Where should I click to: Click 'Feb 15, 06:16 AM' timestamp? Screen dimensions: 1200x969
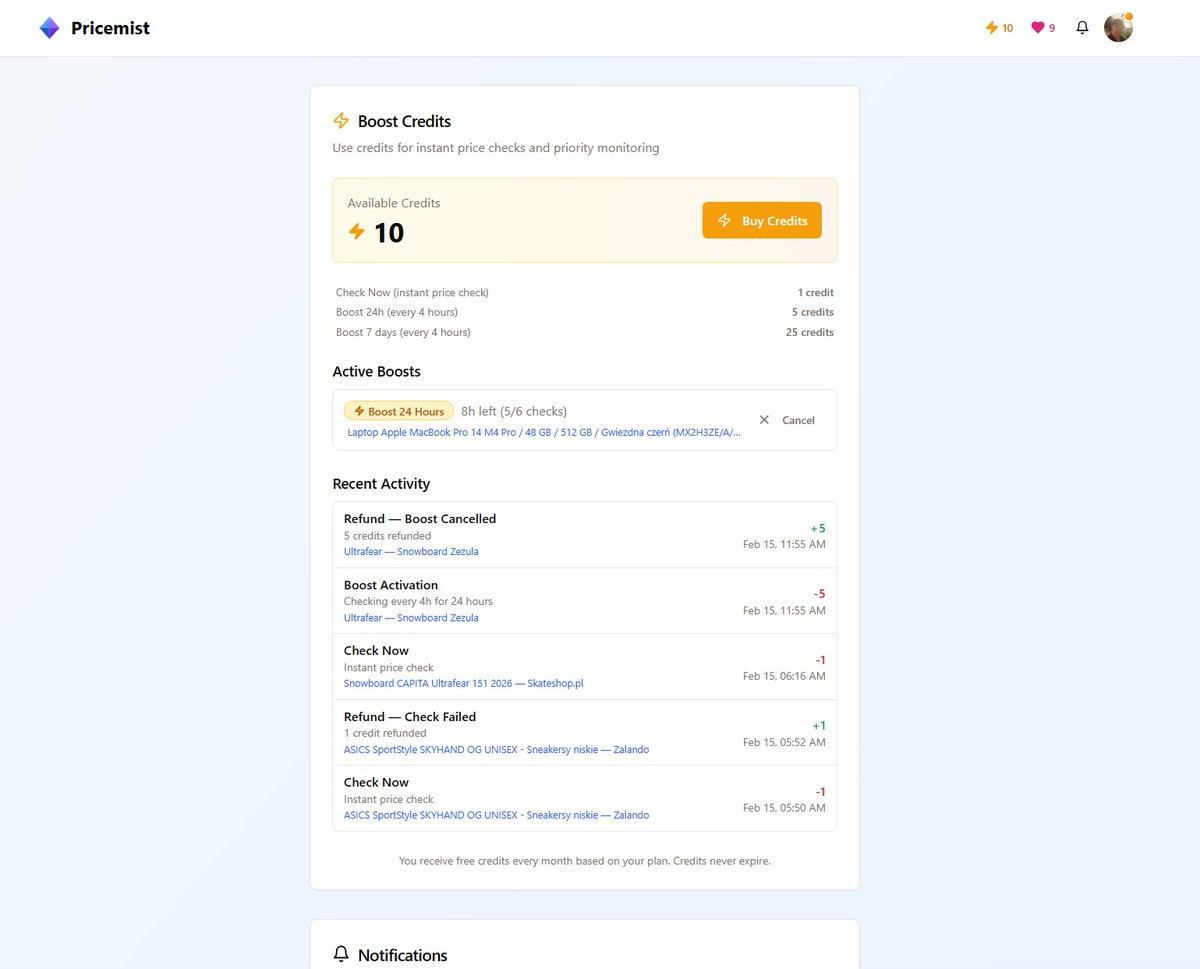tap(784, 676)
